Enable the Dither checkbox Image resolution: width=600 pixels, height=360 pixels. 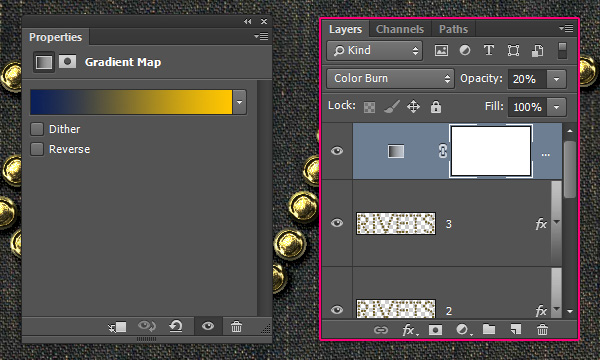click(x=37, y=129)
